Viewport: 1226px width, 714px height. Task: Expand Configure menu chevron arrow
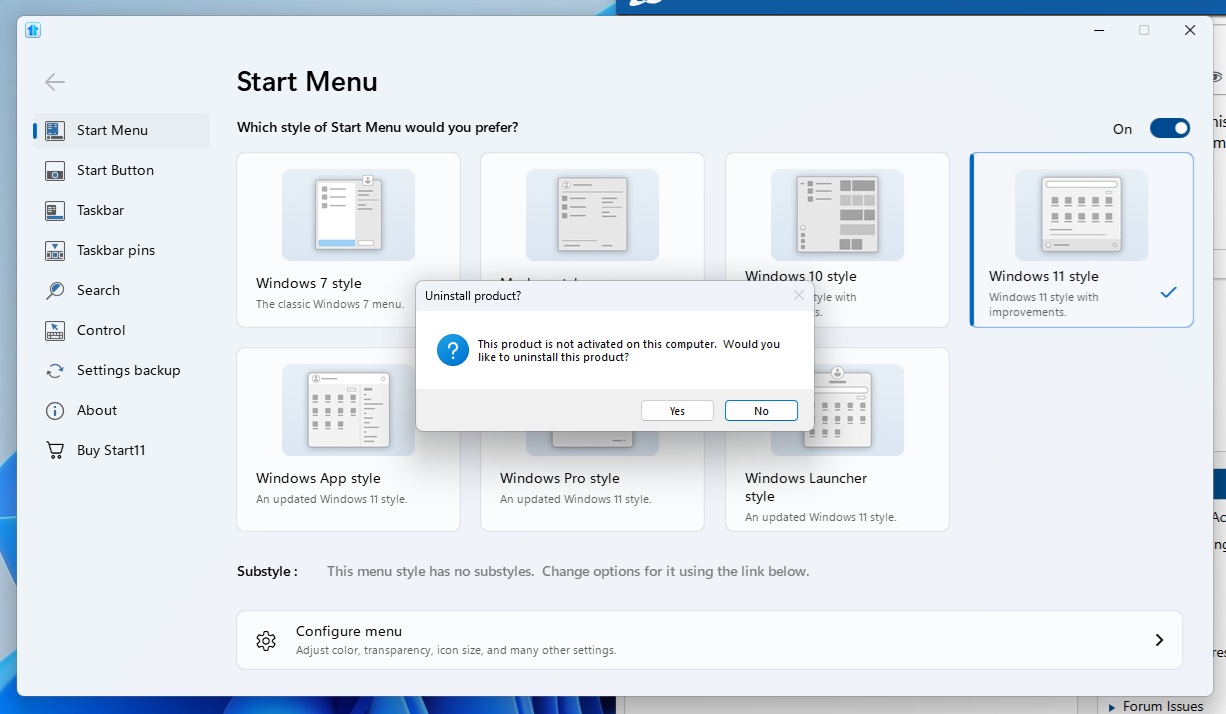click(x=1159, y=640)
